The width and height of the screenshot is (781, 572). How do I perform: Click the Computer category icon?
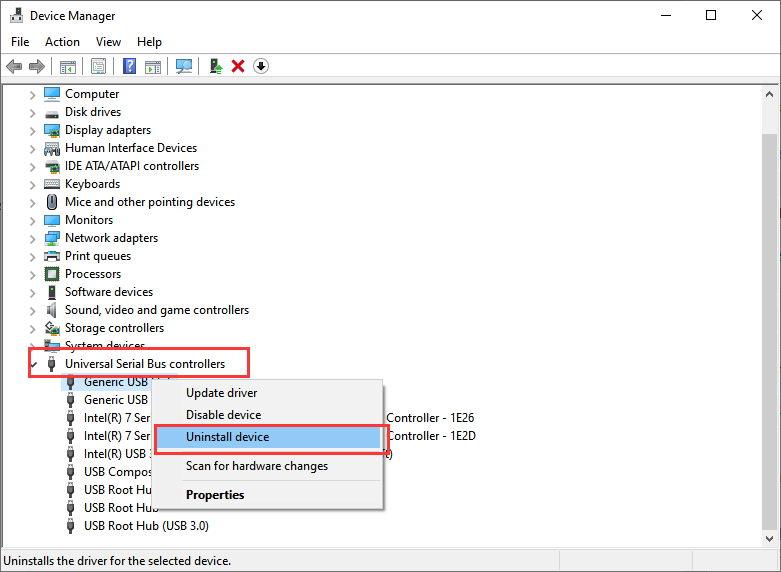tap(52, 94)
